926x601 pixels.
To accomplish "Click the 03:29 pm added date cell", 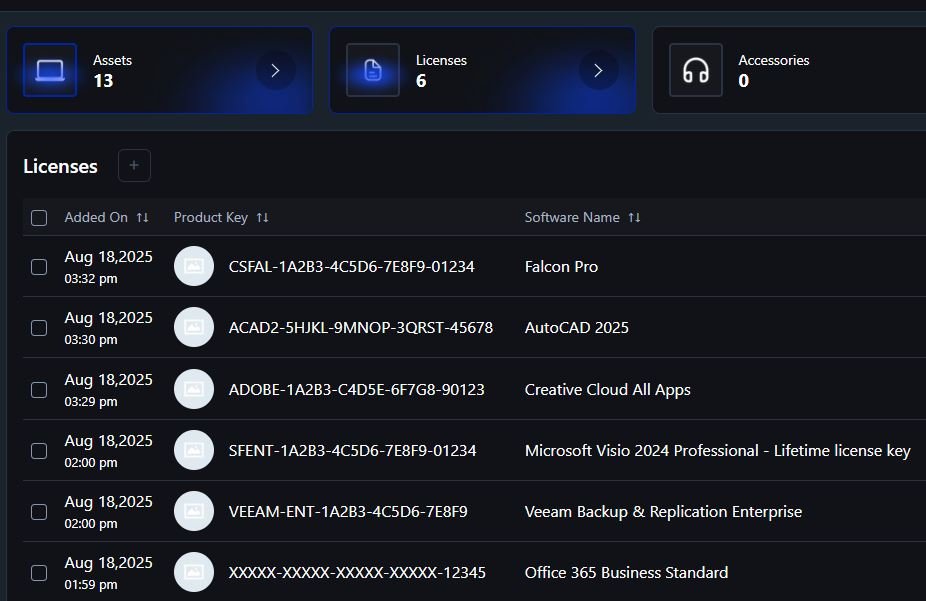I will click(x=108, y=390).
